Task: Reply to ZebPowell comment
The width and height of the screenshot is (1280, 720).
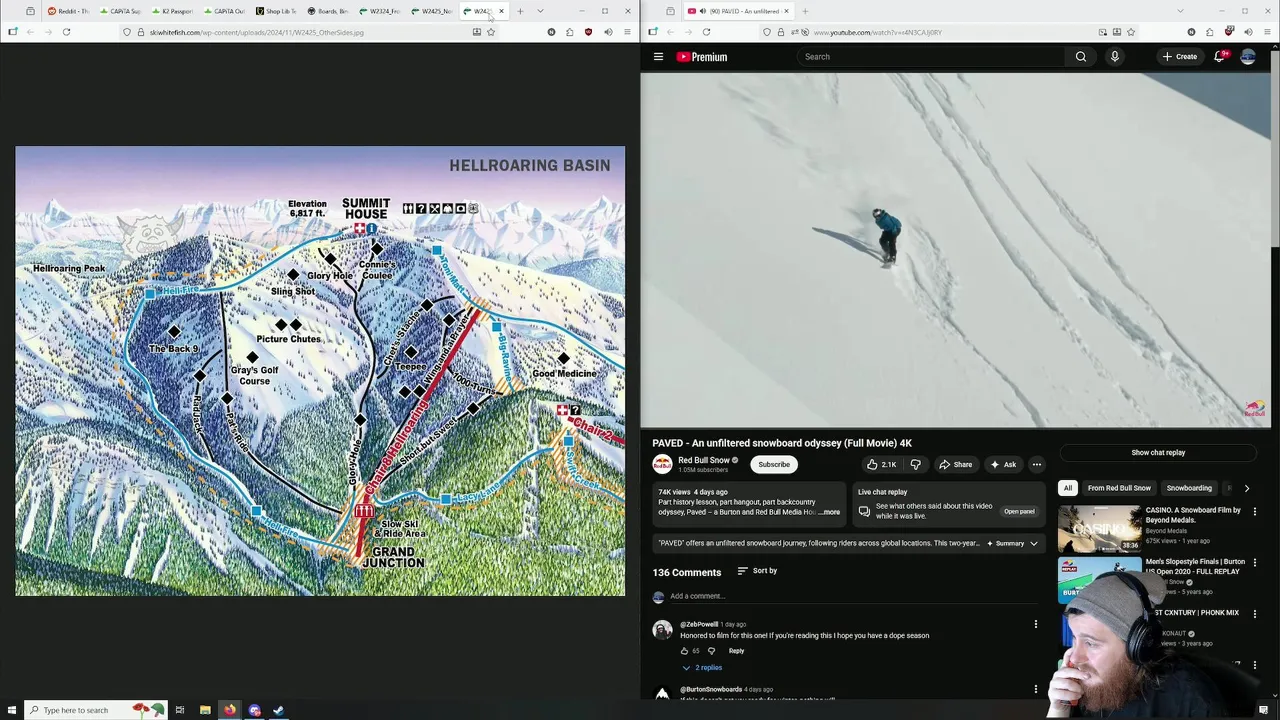Action: point(737,651)
